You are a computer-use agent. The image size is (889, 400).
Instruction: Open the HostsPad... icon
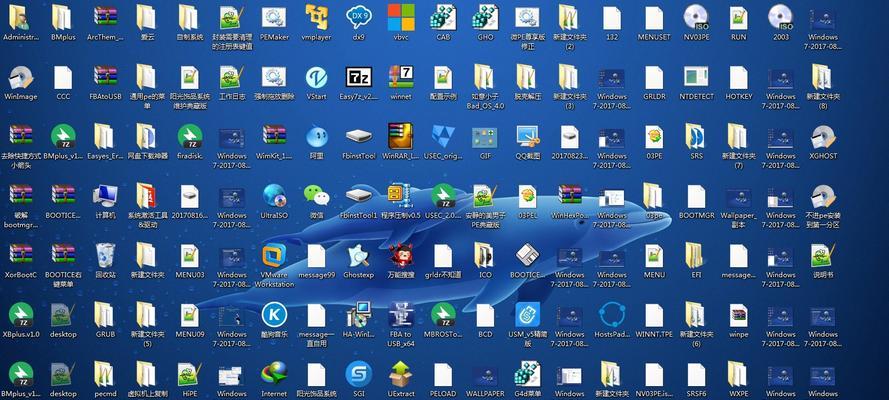612,316
